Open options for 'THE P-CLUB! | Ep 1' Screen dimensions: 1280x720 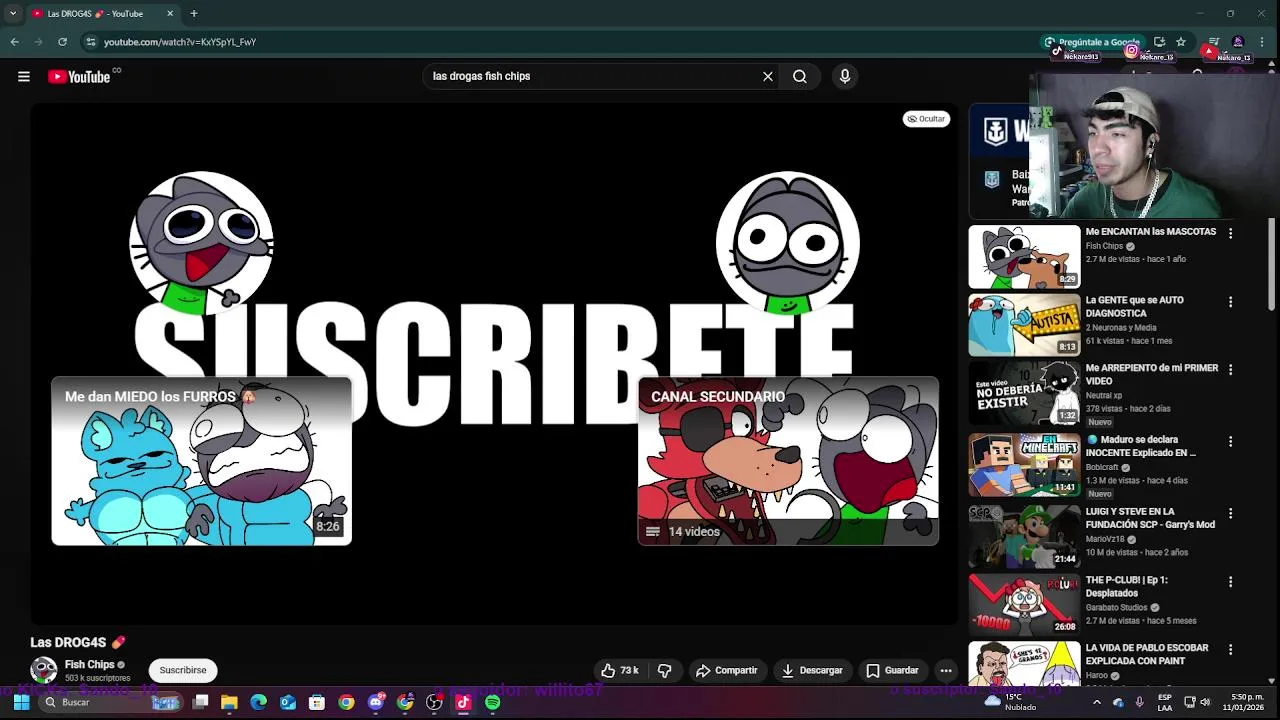pyautogui.click(x=1230, y=581)
